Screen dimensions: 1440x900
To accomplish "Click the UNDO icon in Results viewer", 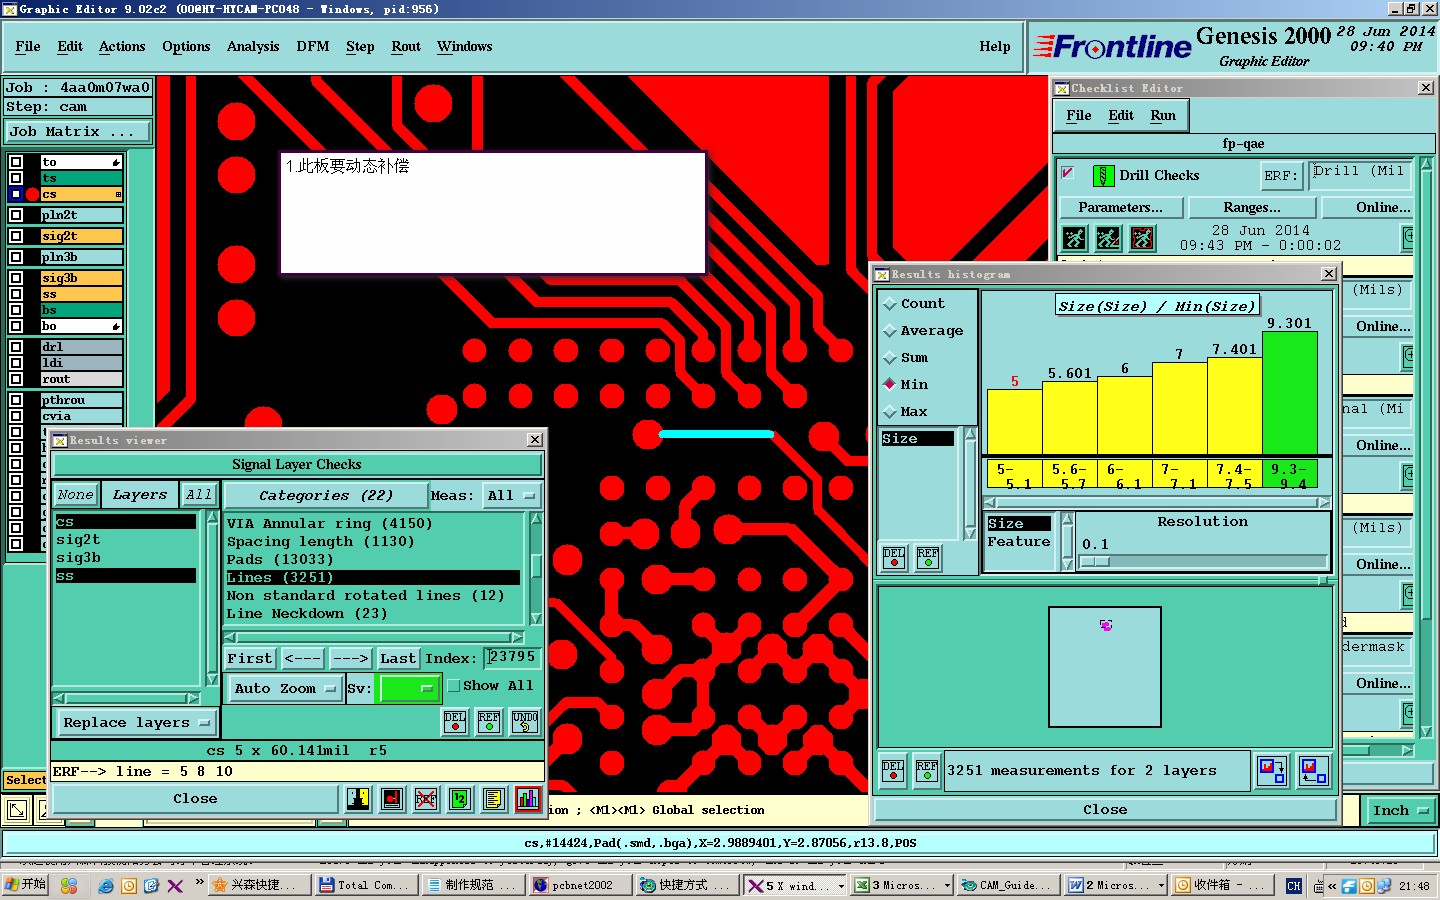I will pyautogui.click(x=525, y=722).
